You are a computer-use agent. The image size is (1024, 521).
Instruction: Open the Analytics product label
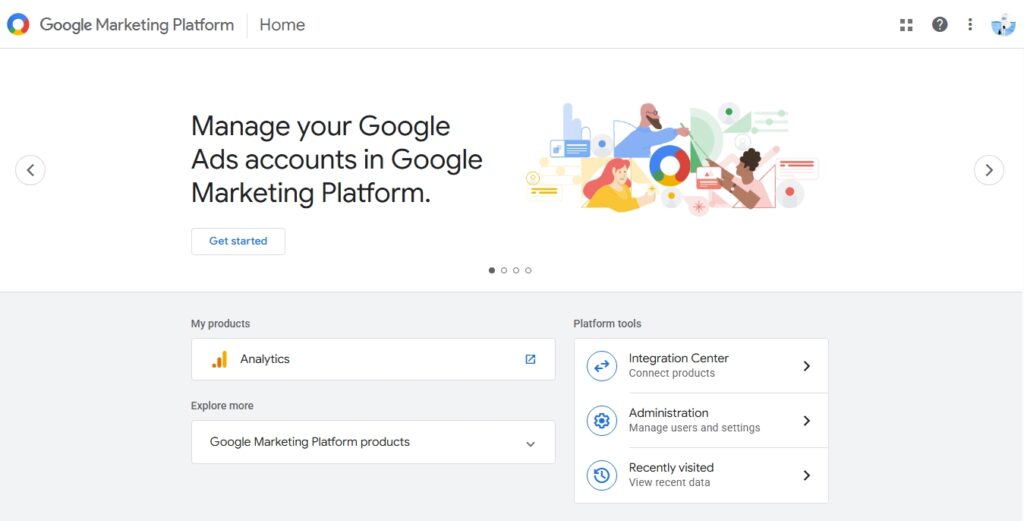[x=264, y=359]
